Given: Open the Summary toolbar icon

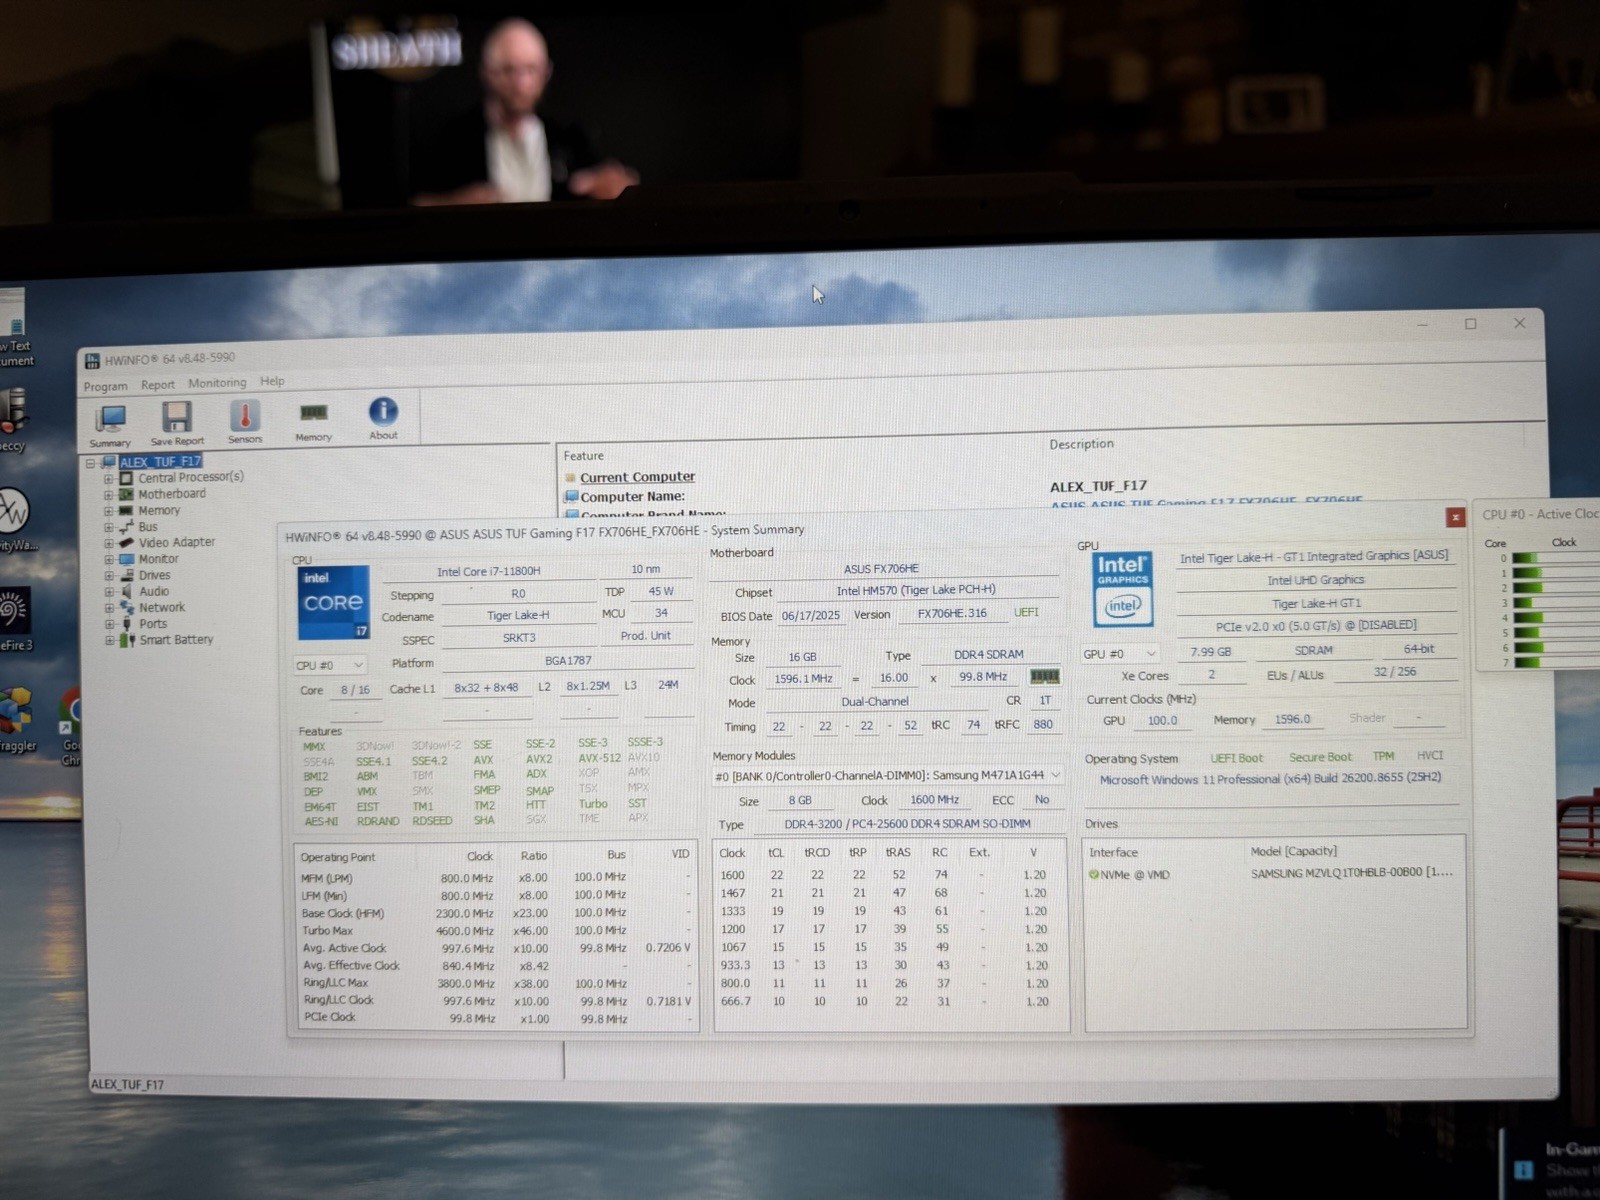Looking at the screenshot, I should coord(110,425).
